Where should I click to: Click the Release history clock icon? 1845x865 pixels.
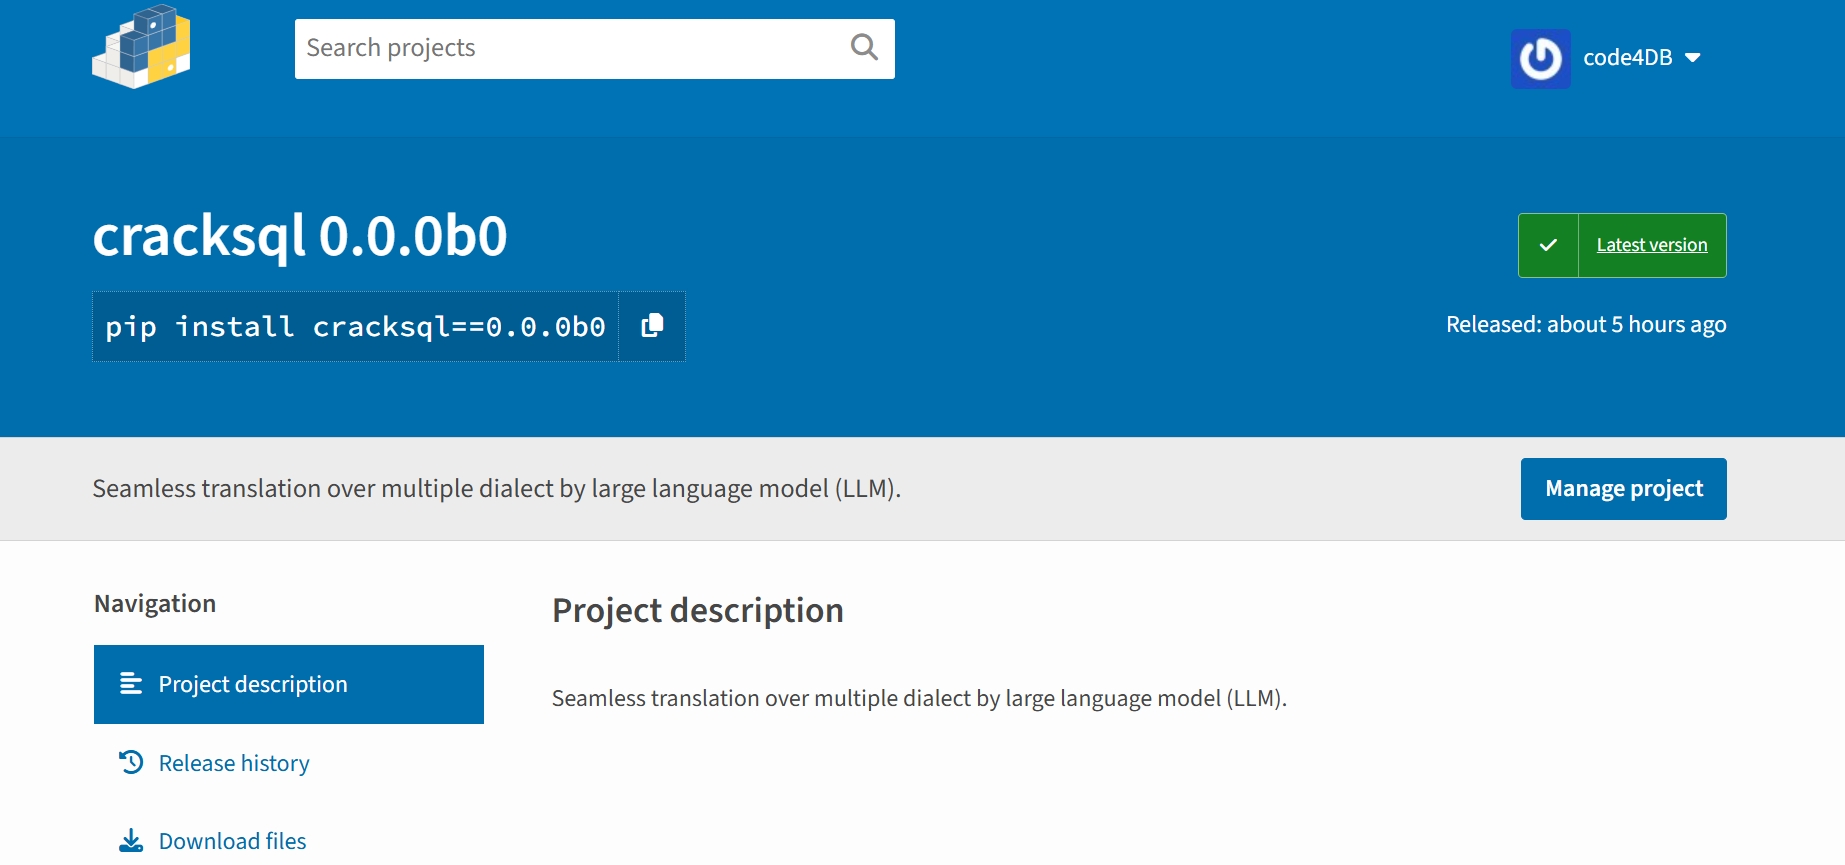point(131,762)
